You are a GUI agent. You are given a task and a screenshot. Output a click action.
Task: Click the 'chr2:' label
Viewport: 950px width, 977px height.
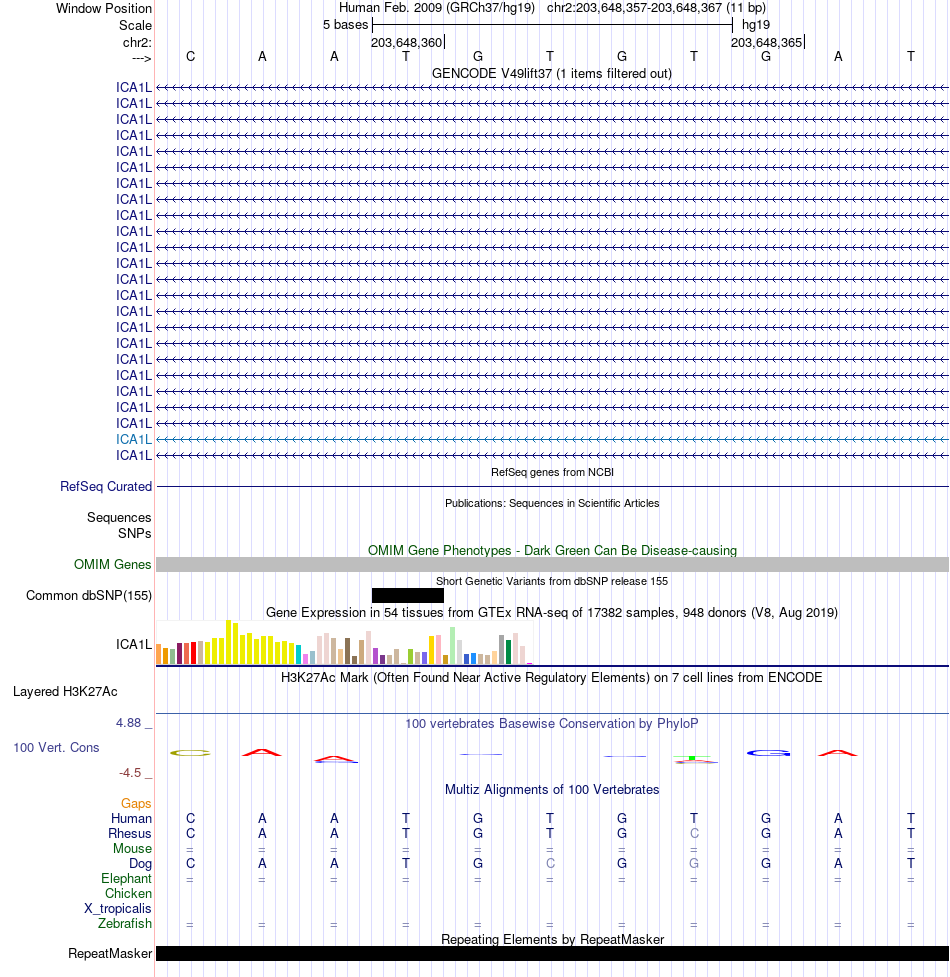tap(137, 42)
